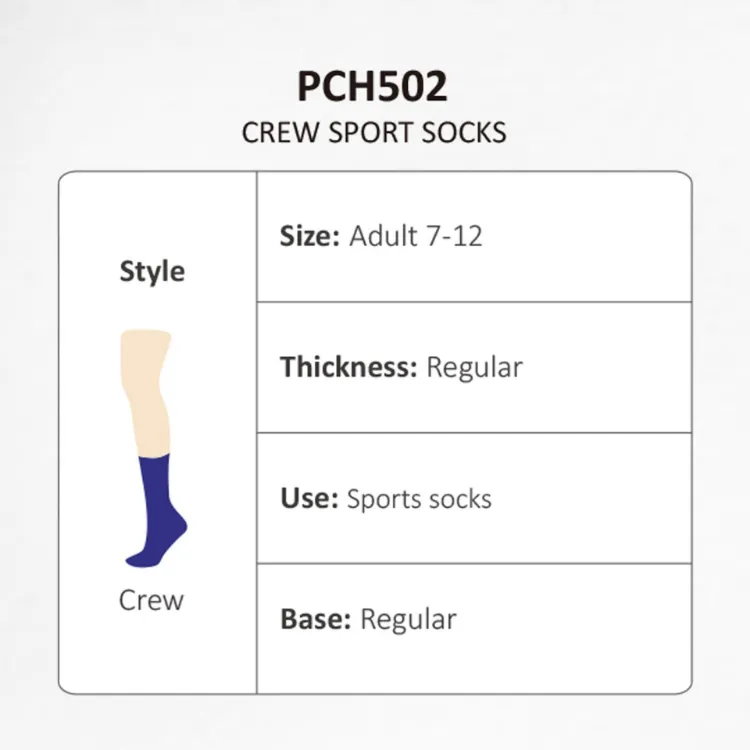Click the bold Thickness: label
This screenshot has height=750, width=750.
point(349,367)
